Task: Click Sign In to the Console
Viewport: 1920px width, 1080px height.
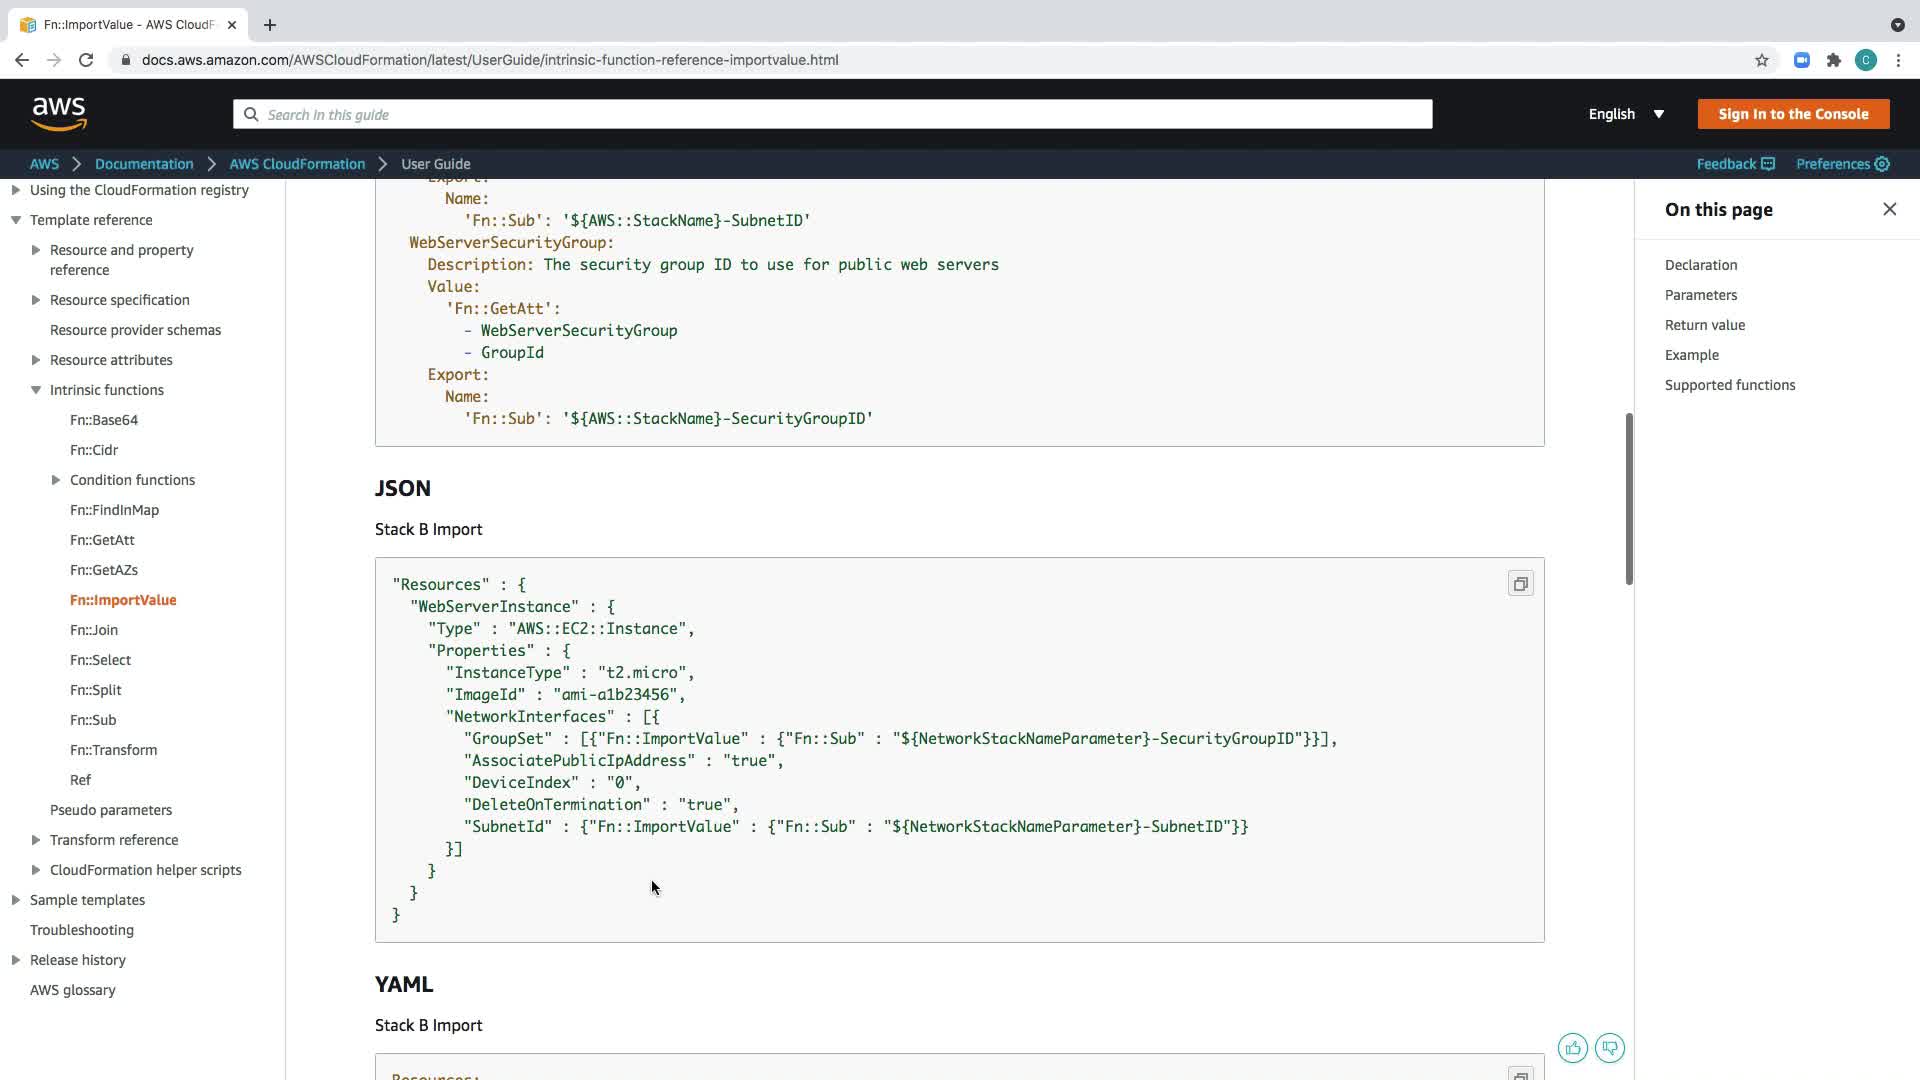Action: pyautogui.click(x=1792, y=114)
